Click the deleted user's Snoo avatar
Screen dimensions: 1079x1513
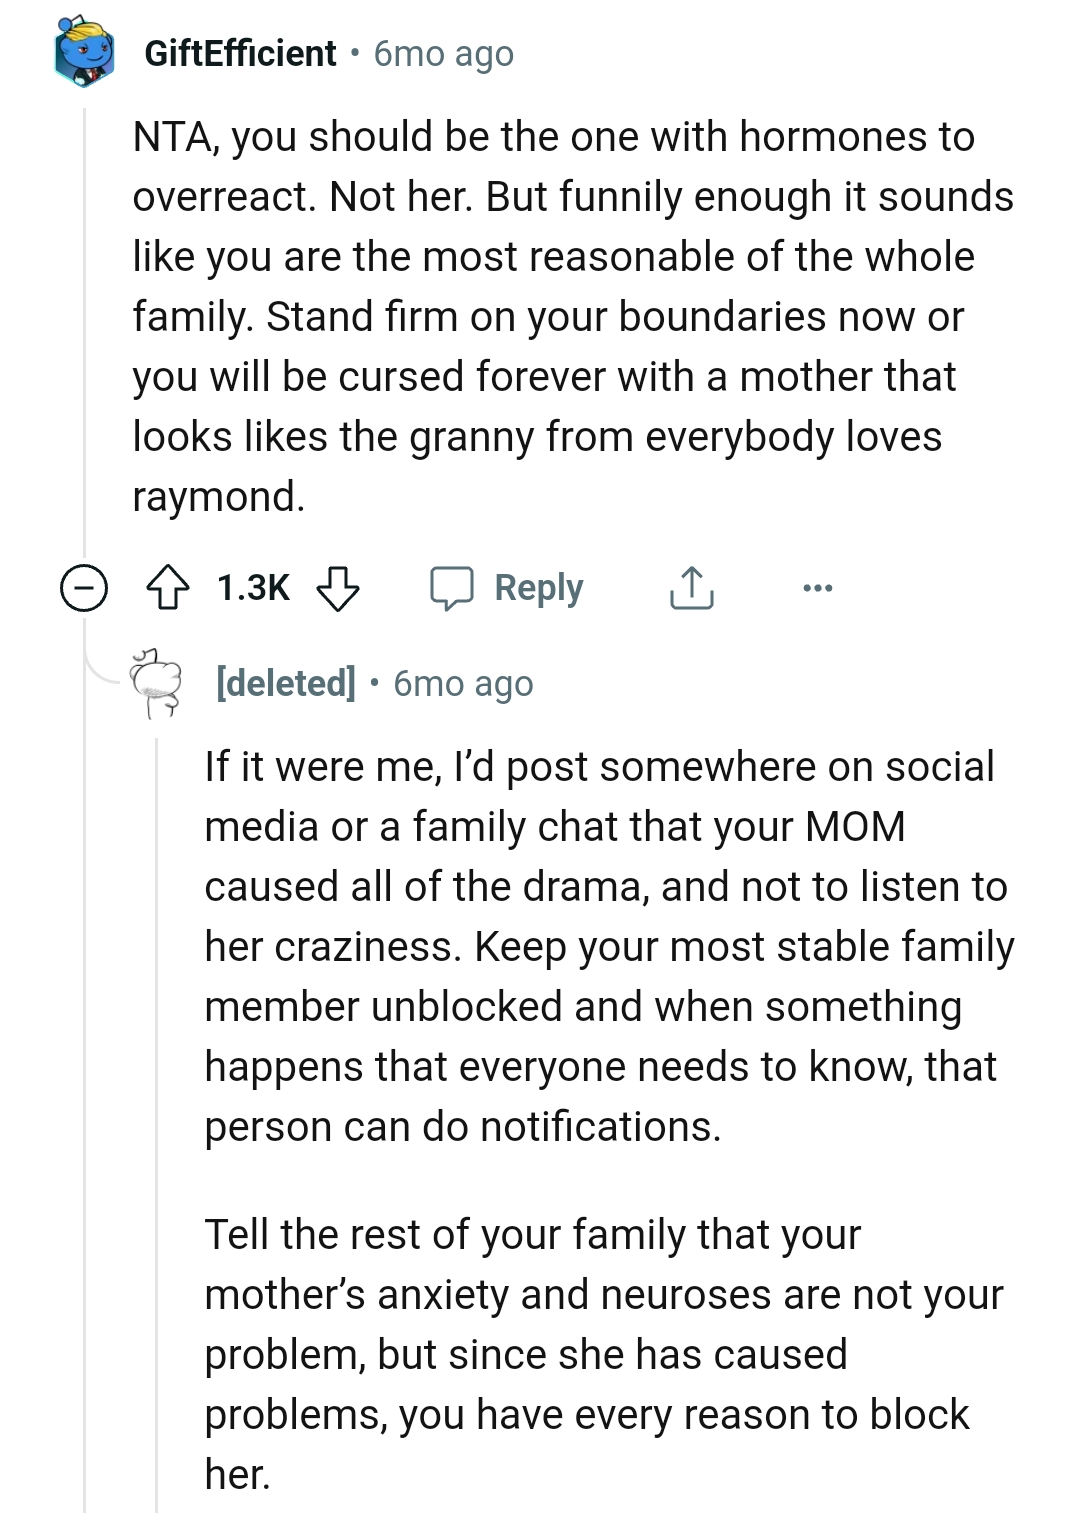pos(154,685)
